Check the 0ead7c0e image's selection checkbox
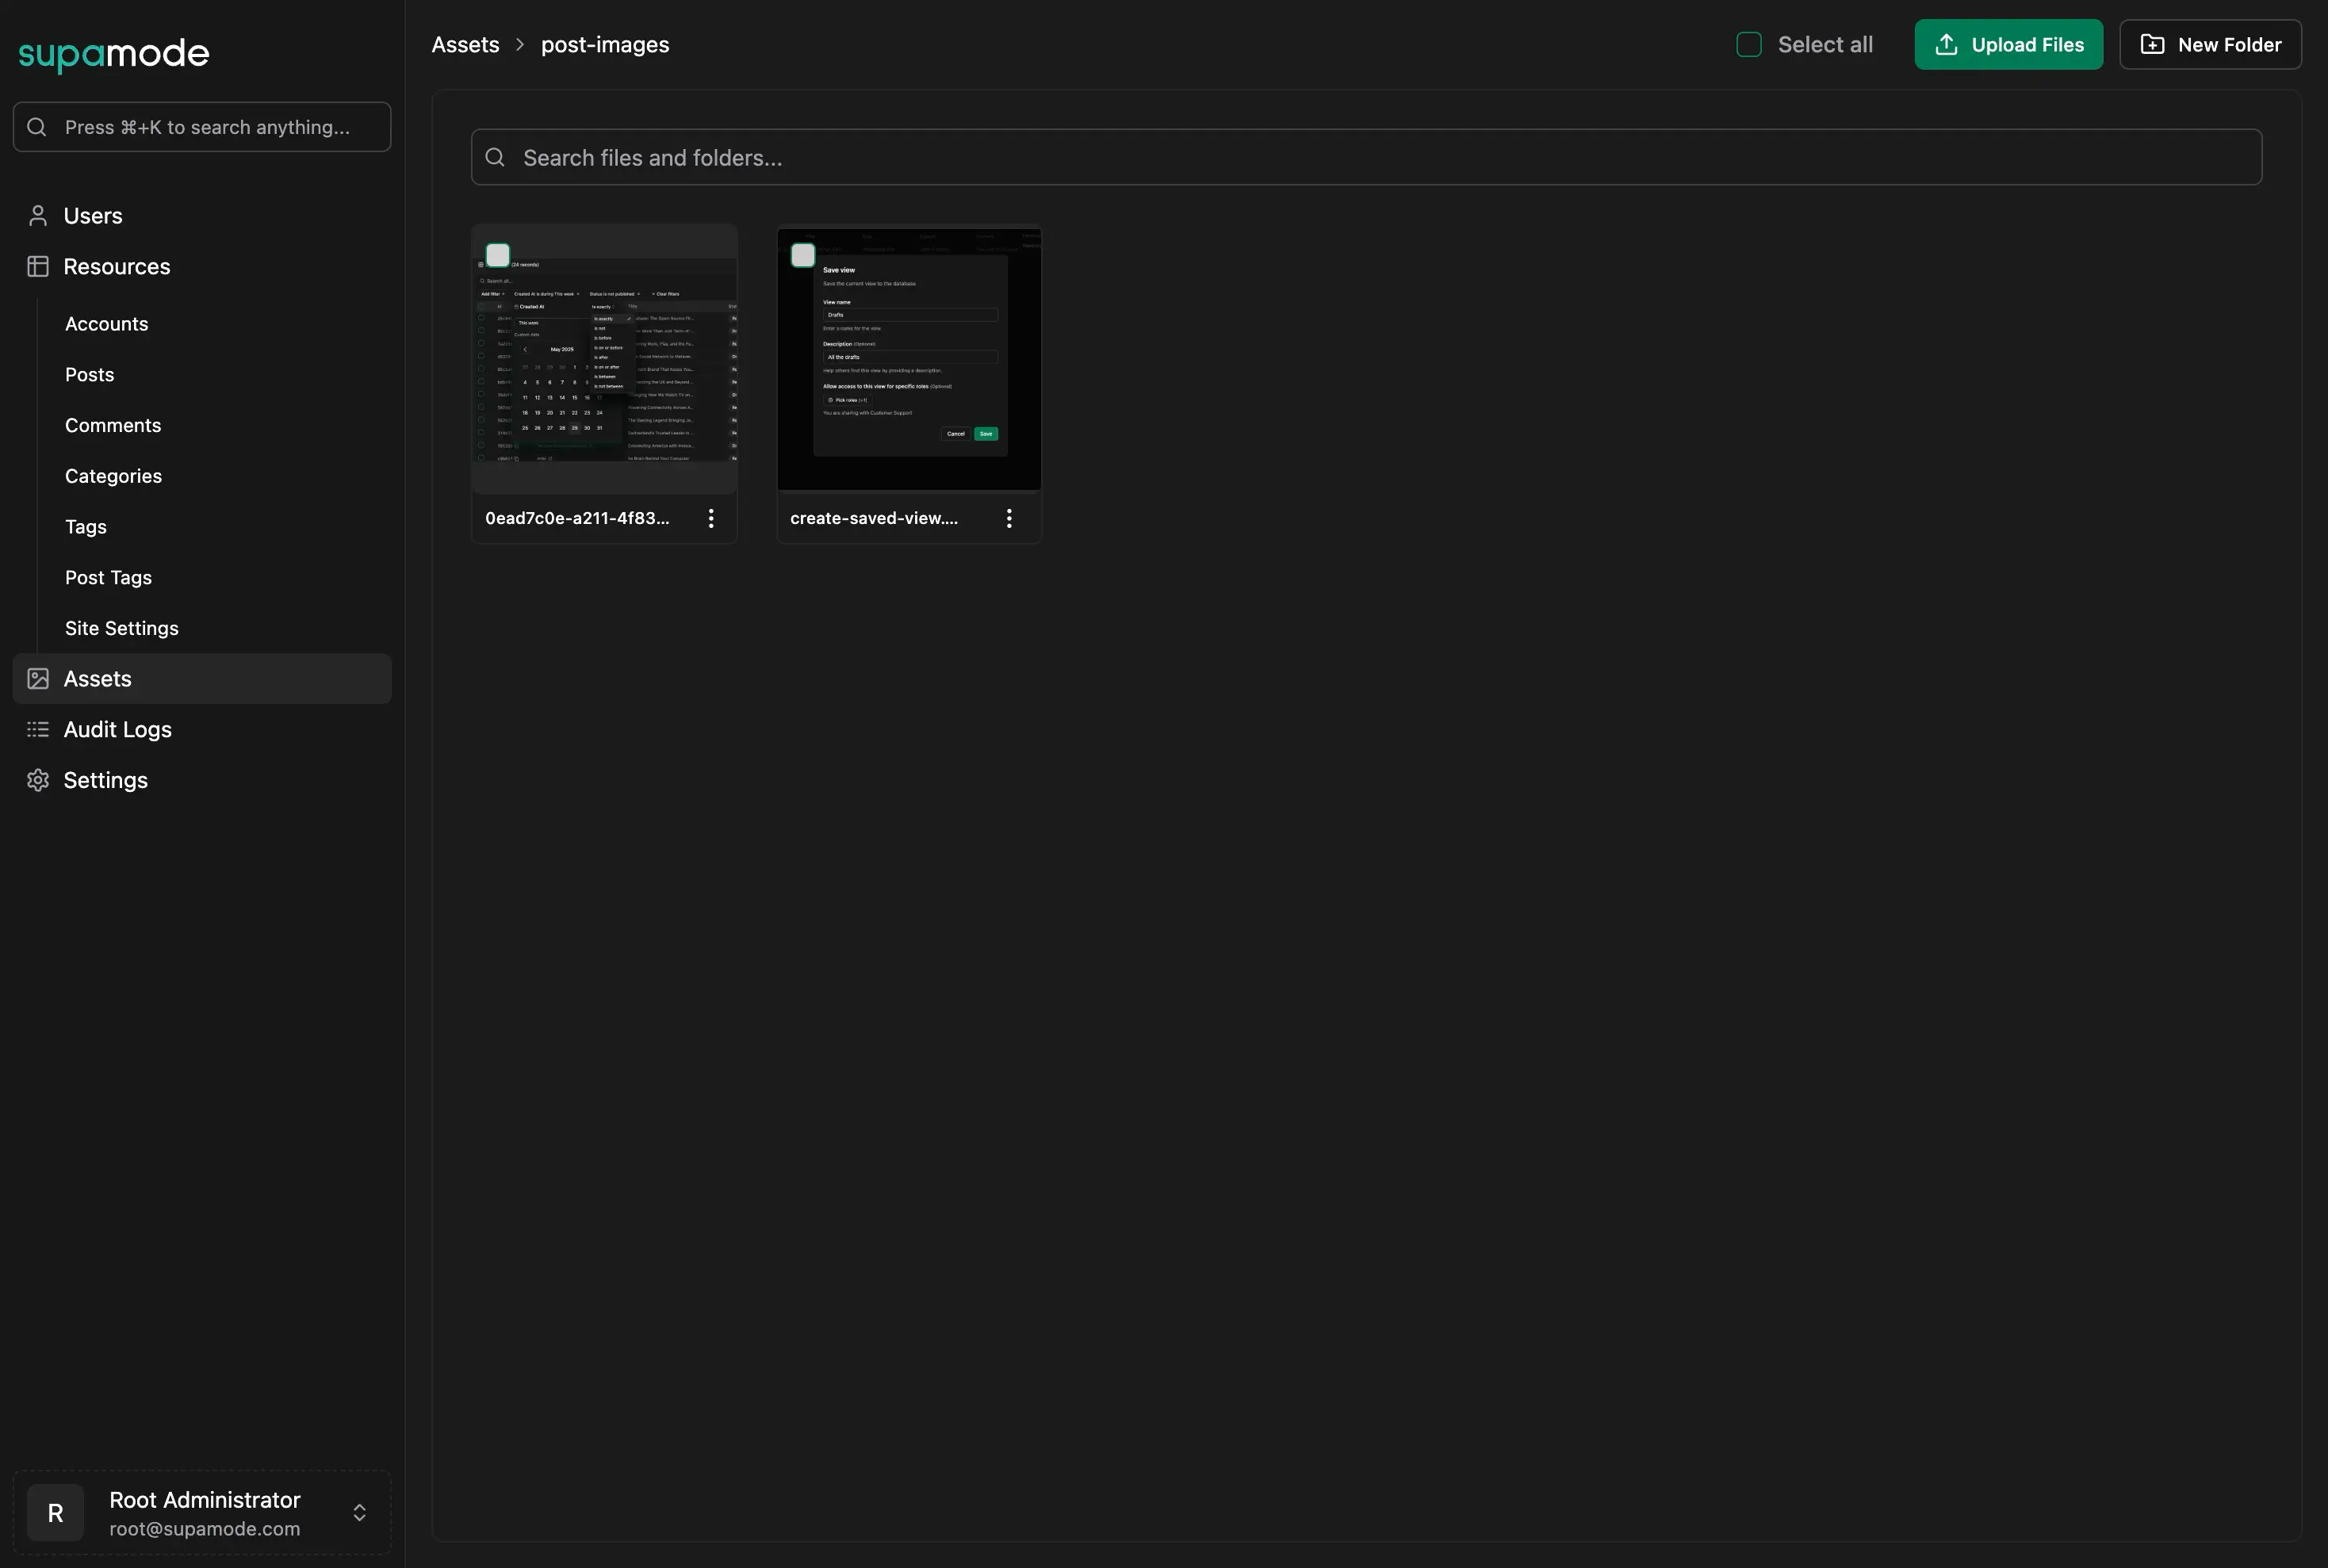Screen dimensions: 2328x1568 click(498, 254)
